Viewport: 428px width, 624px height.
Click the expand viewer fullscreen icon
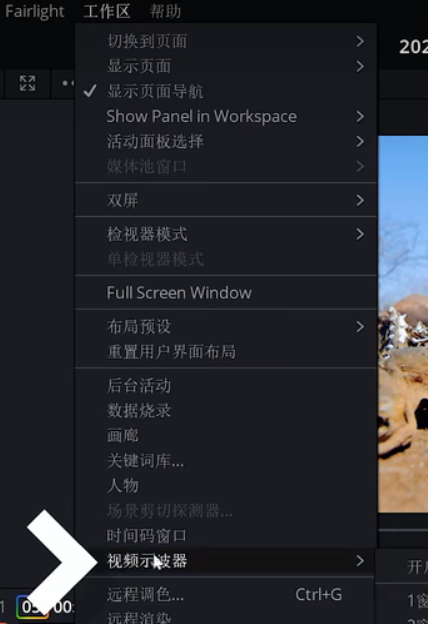(x=27, y=84)
